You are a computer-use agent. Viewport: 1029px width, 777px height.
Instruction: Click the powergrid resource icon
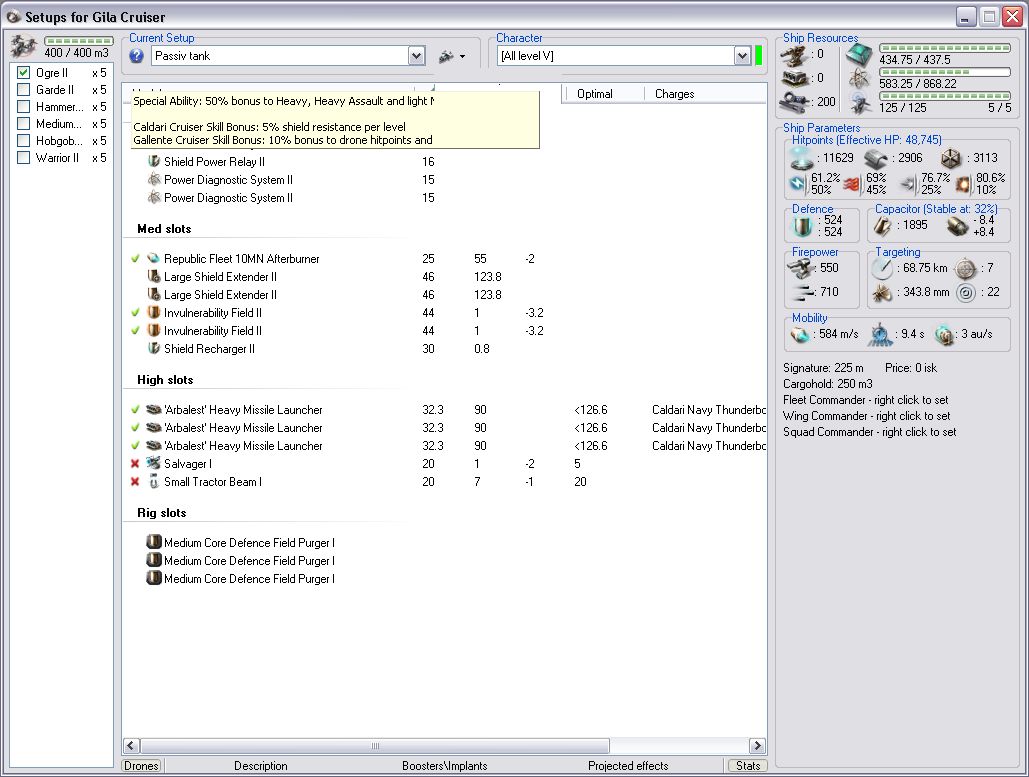click(x=858, y=79)
